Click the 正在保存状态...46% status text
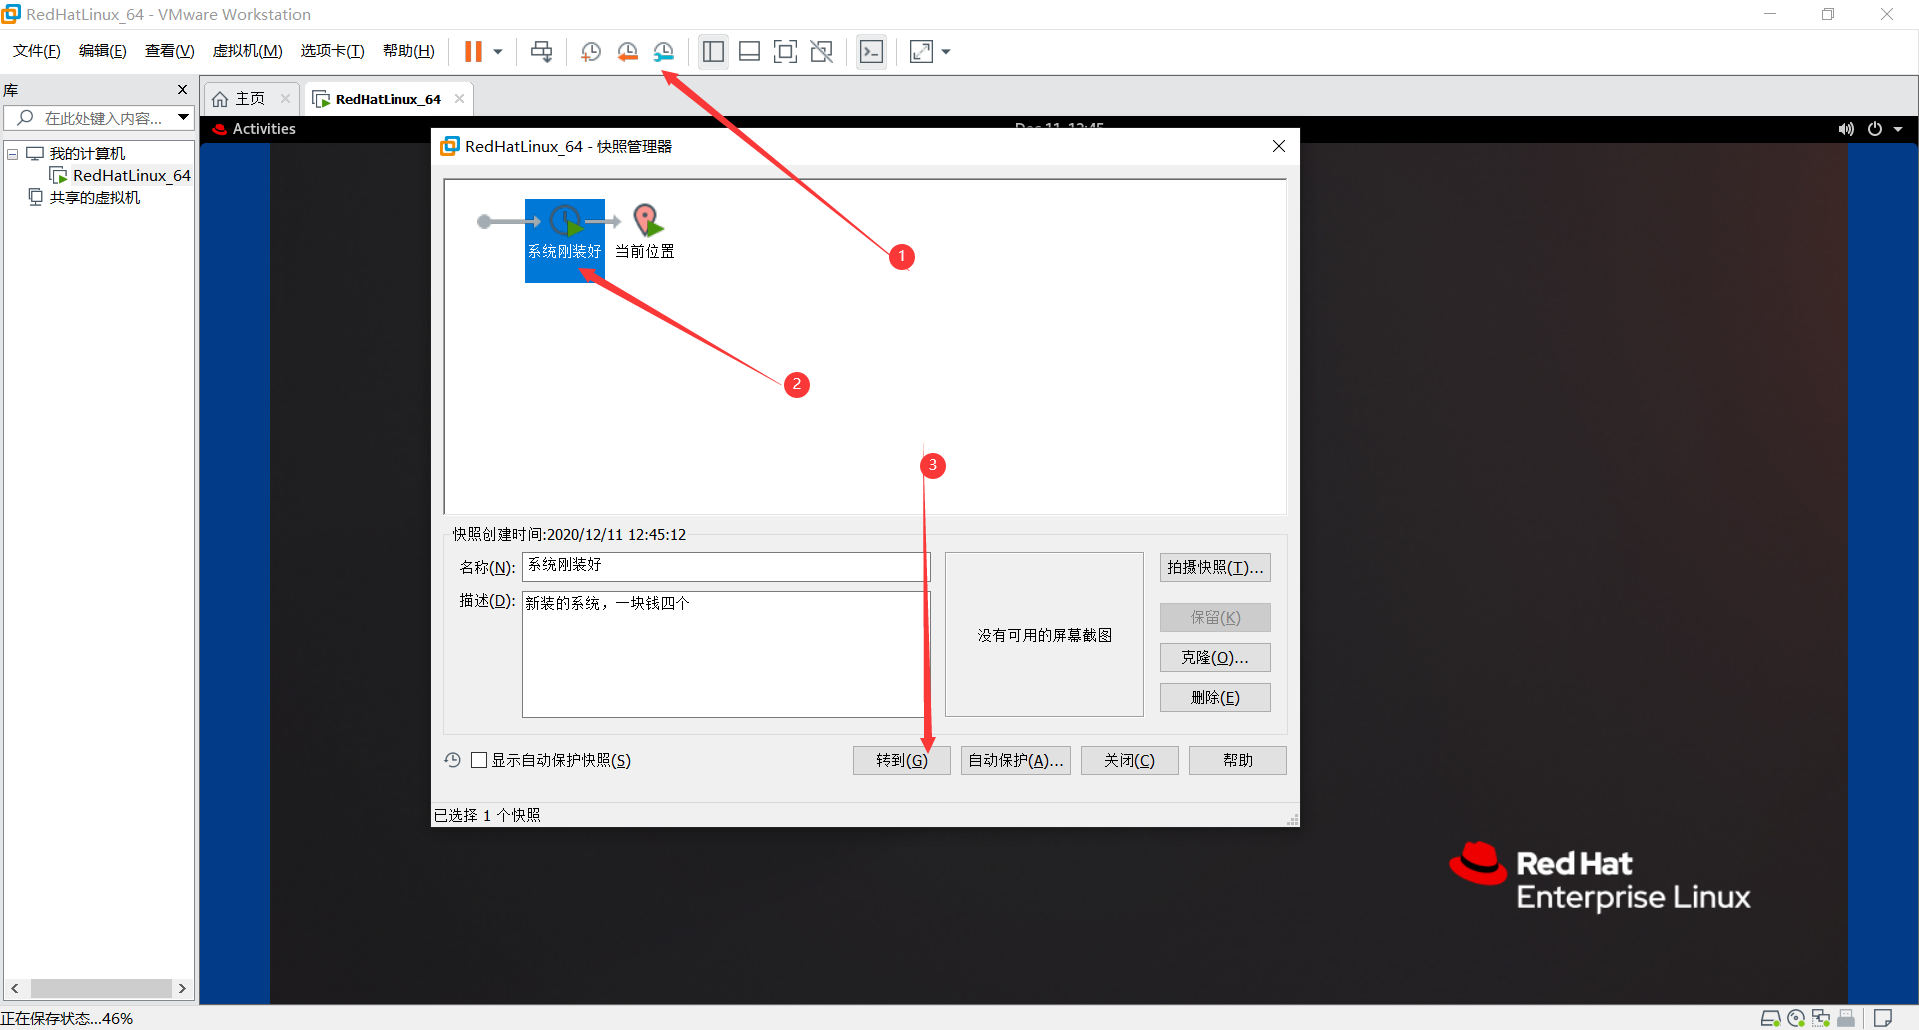 click(x=67, y=1019)
